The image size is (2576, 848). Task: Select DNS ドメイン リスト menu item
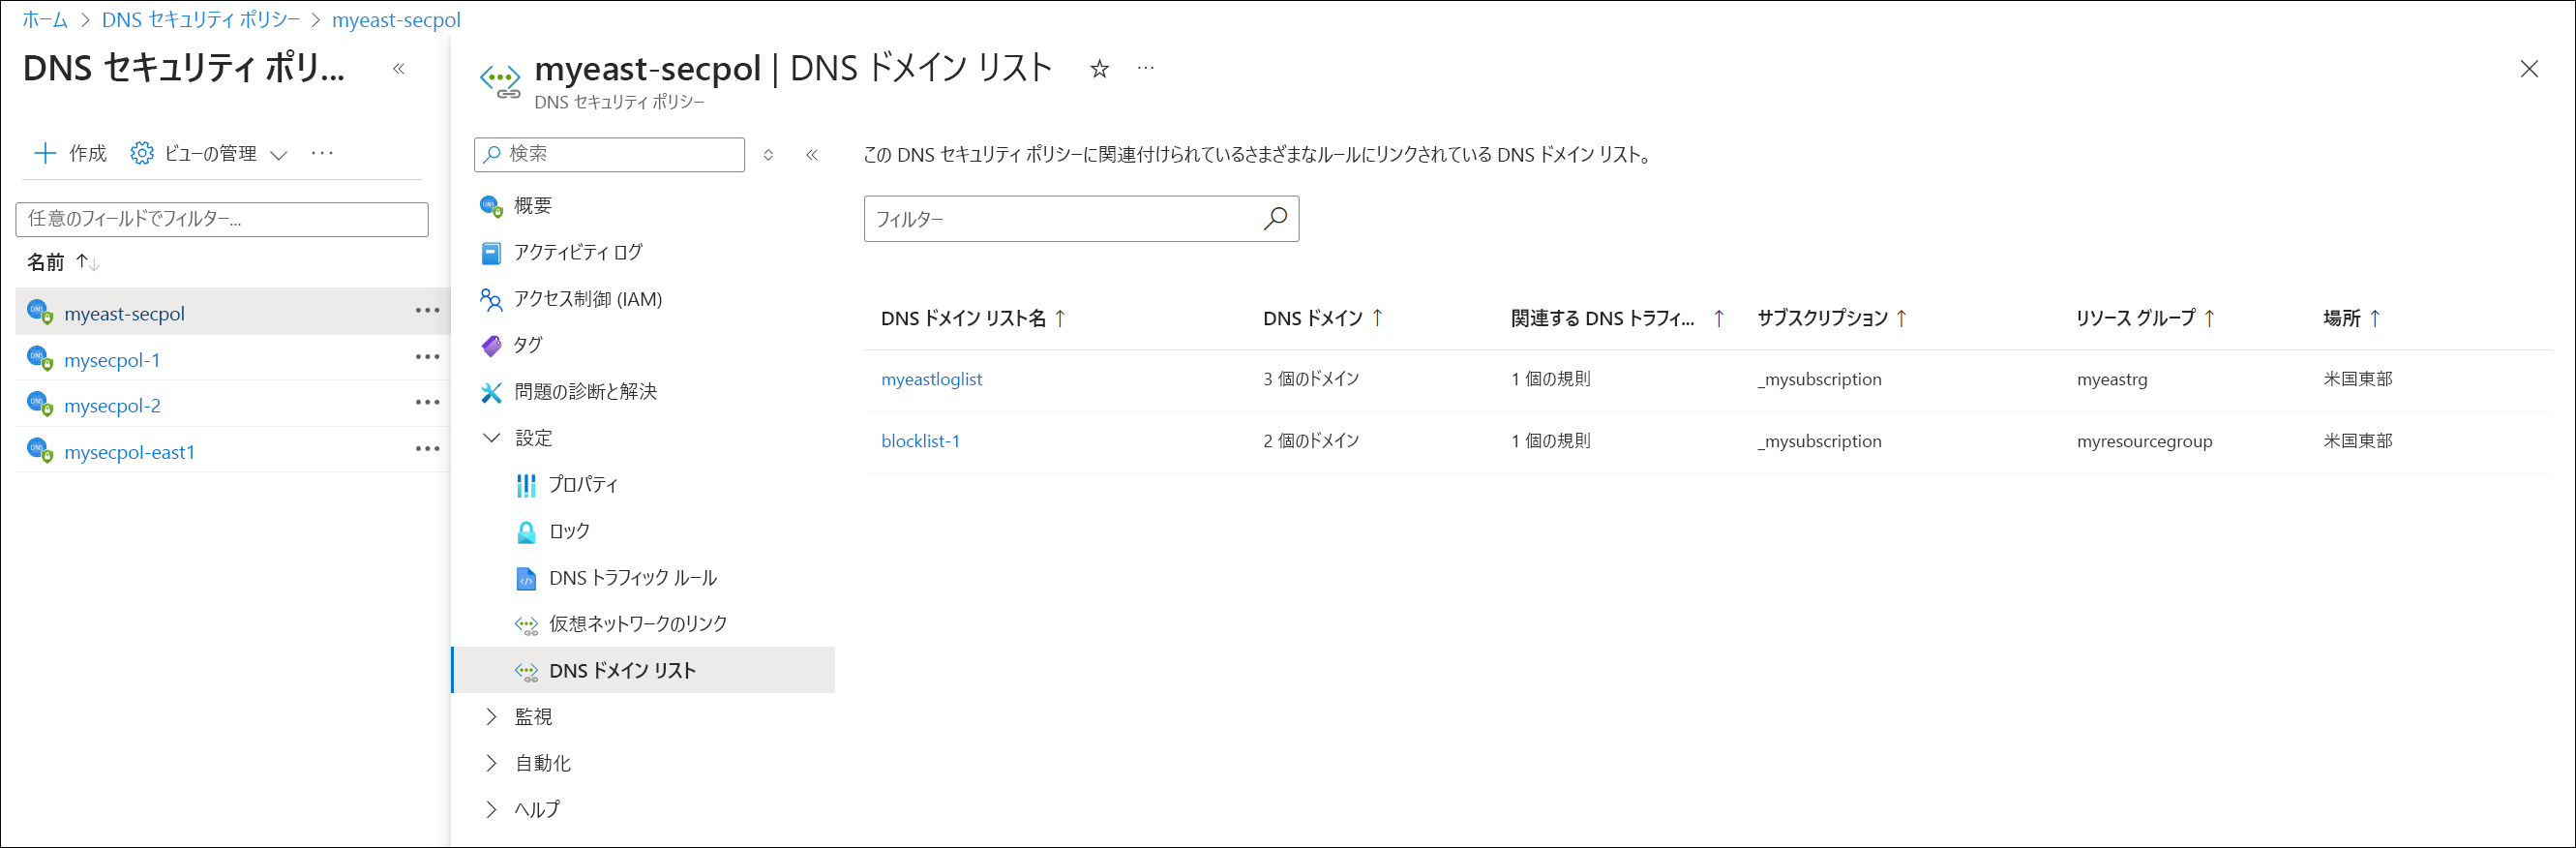tap(644, 670)
